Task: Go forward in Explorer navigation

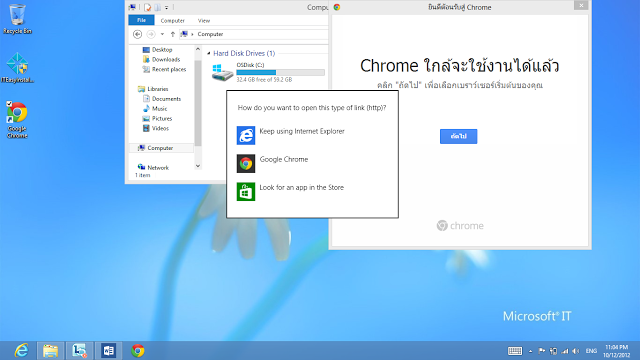Action: pos(151,34)
